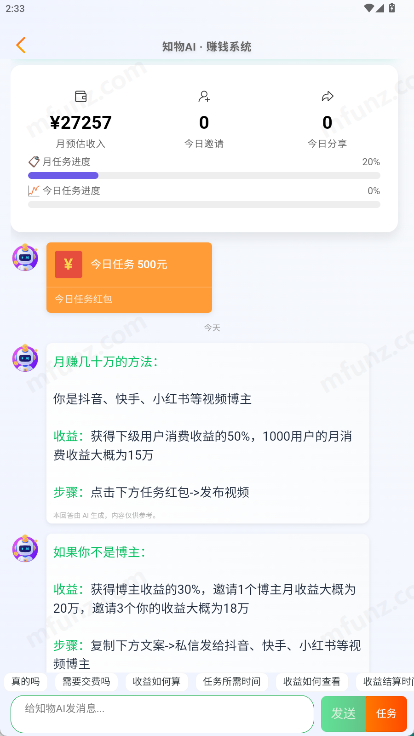The image size is (414, 736).
Task: Select the 收益如何算 quick reply chip
Action: pos(156,682)
